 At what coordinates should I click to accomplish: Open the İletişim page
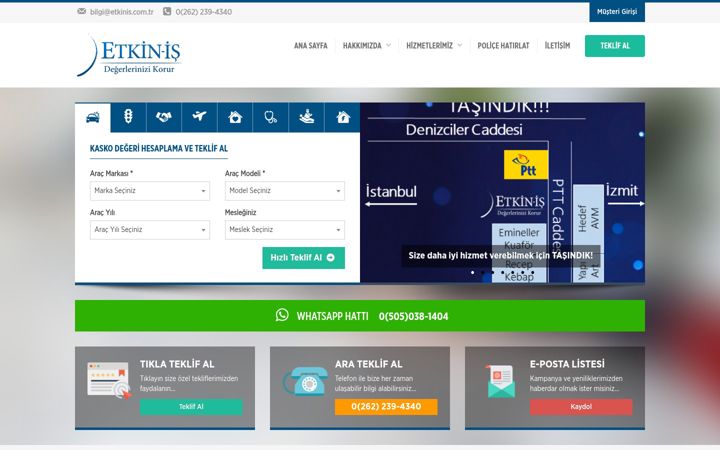(x=557, y=45)
